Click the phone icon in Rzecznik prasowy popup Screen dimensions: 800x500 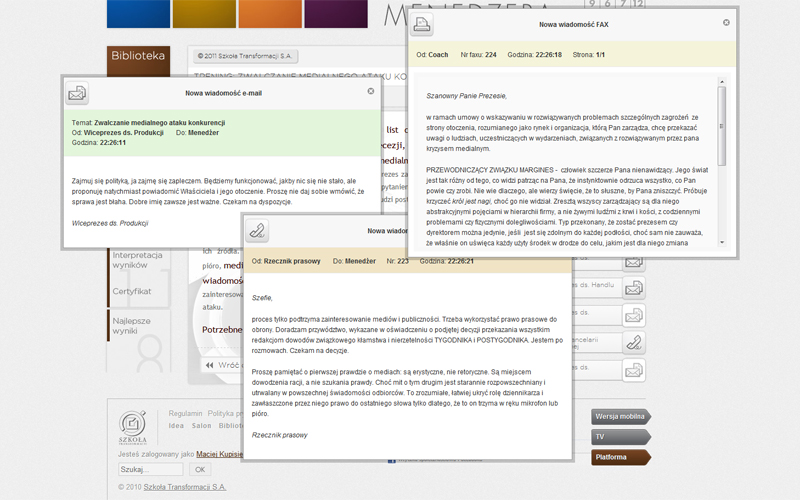[257, 231]
